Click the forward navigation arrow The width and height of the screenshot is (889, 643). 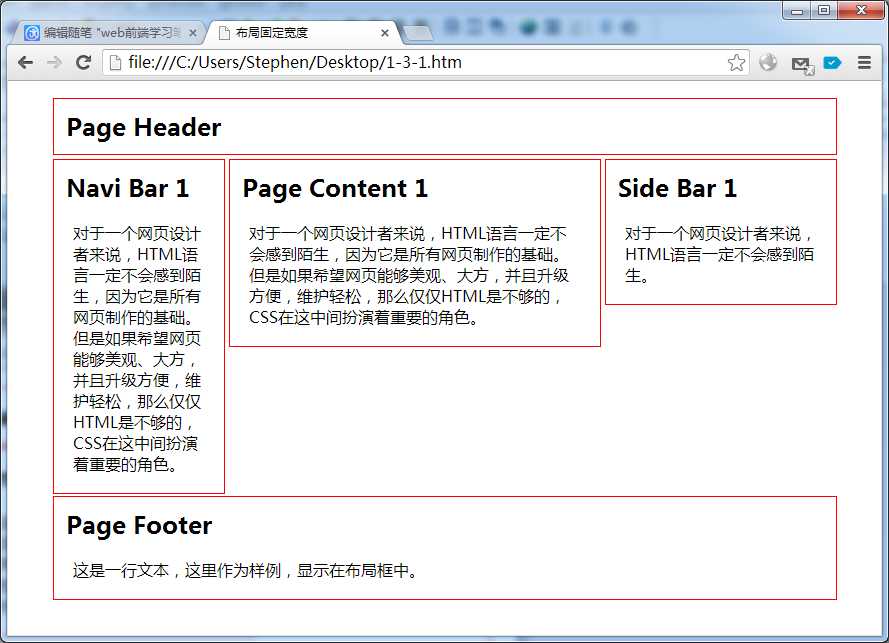(54, 62)
